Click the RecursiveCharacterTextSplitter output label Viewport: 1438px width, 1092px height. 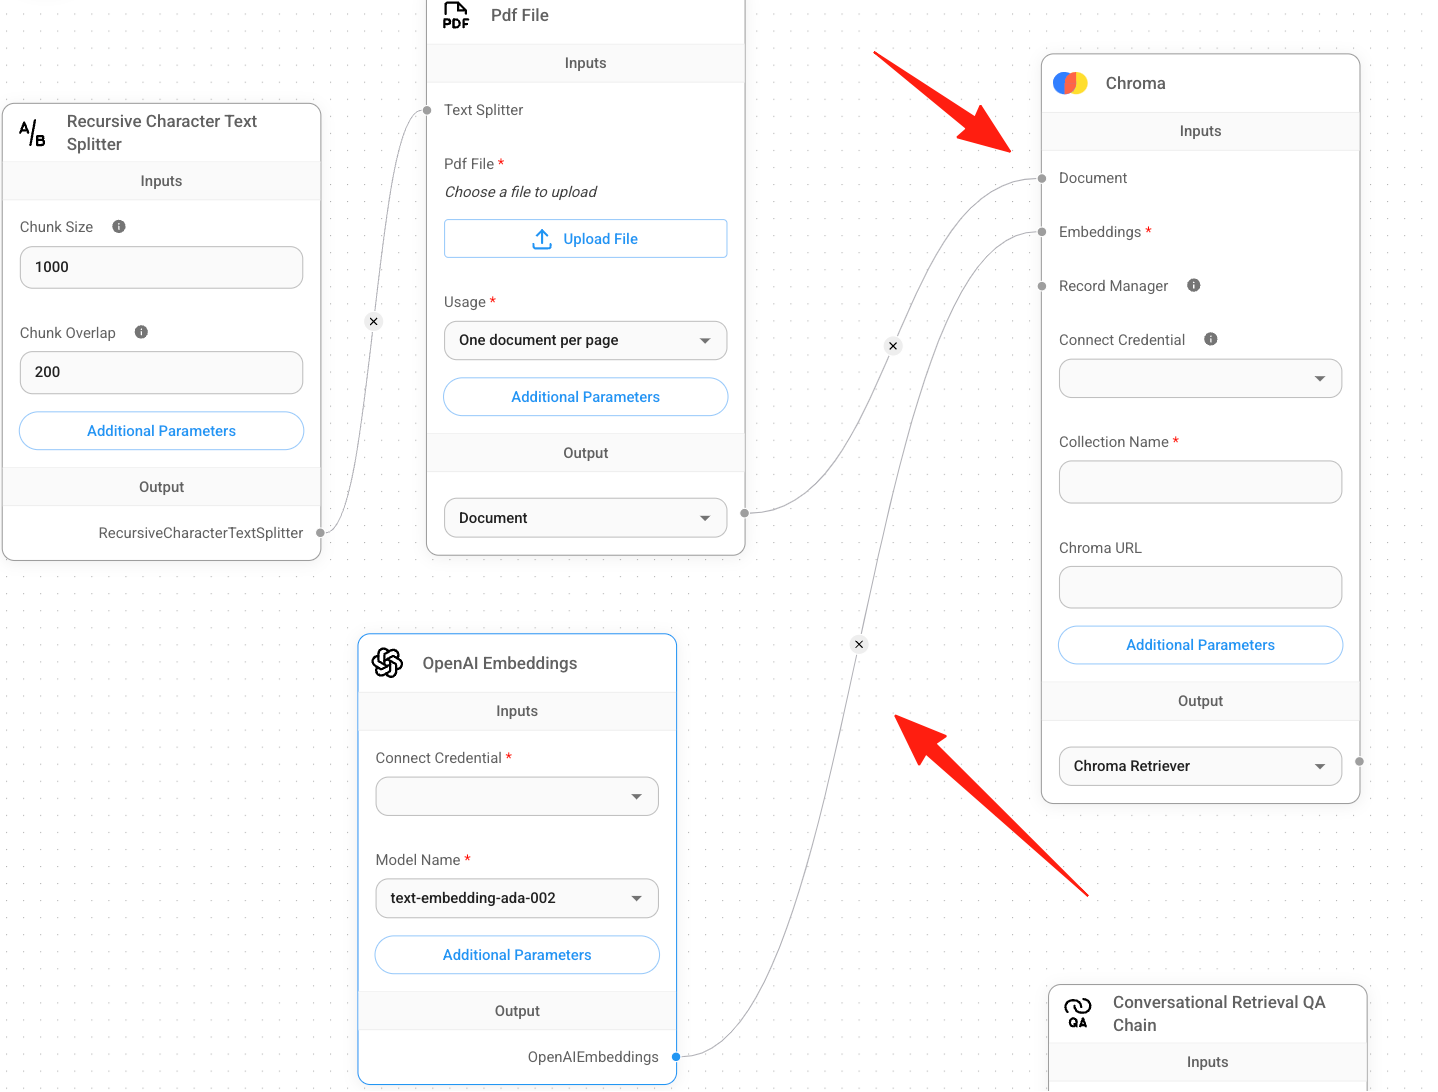[200, 533]
